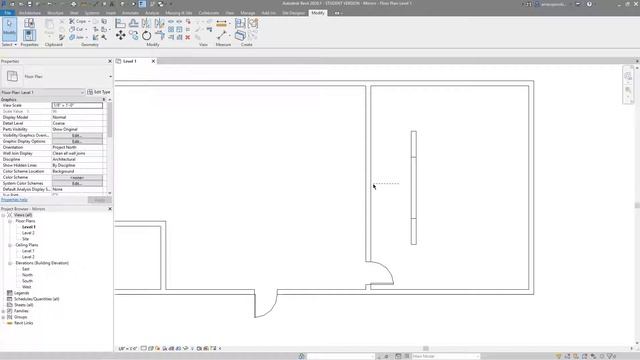Click the Aligned Dimension measure icon

click(x=221, y=24)
